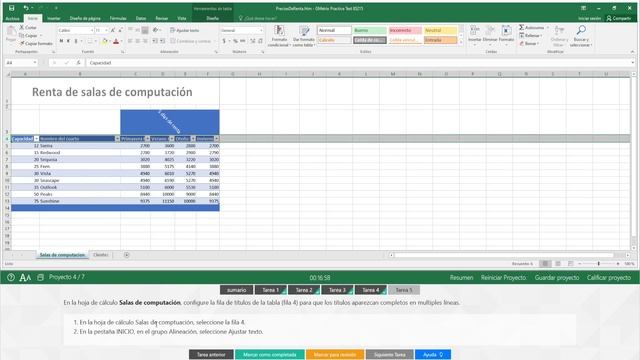
Task: Open Capacidad column filter dropdown
Action: 36,139
